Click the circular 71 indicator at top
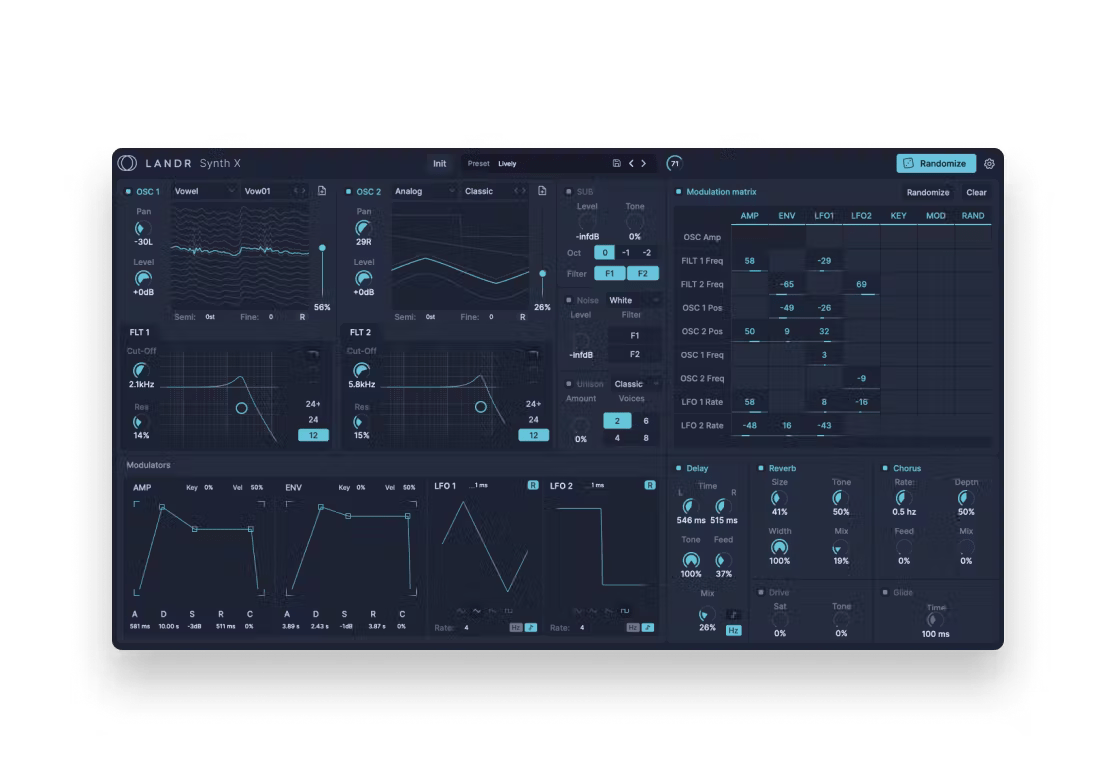This screenshot has width=1120, height=764. (674, 164)
